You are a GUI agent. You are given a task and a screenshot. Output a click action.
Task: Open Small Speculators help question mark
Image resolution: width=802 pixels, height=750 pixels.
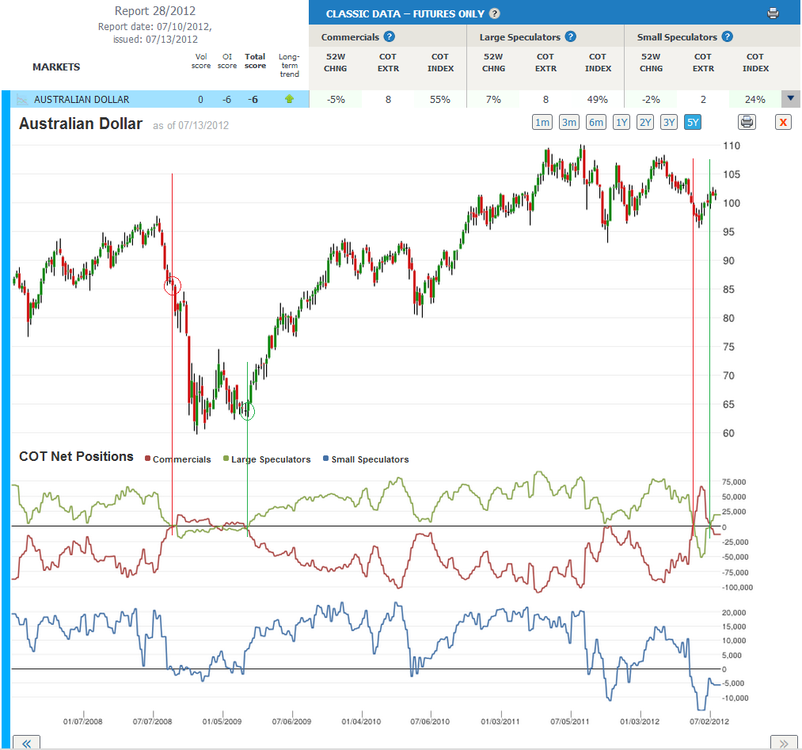click(727, 36)
